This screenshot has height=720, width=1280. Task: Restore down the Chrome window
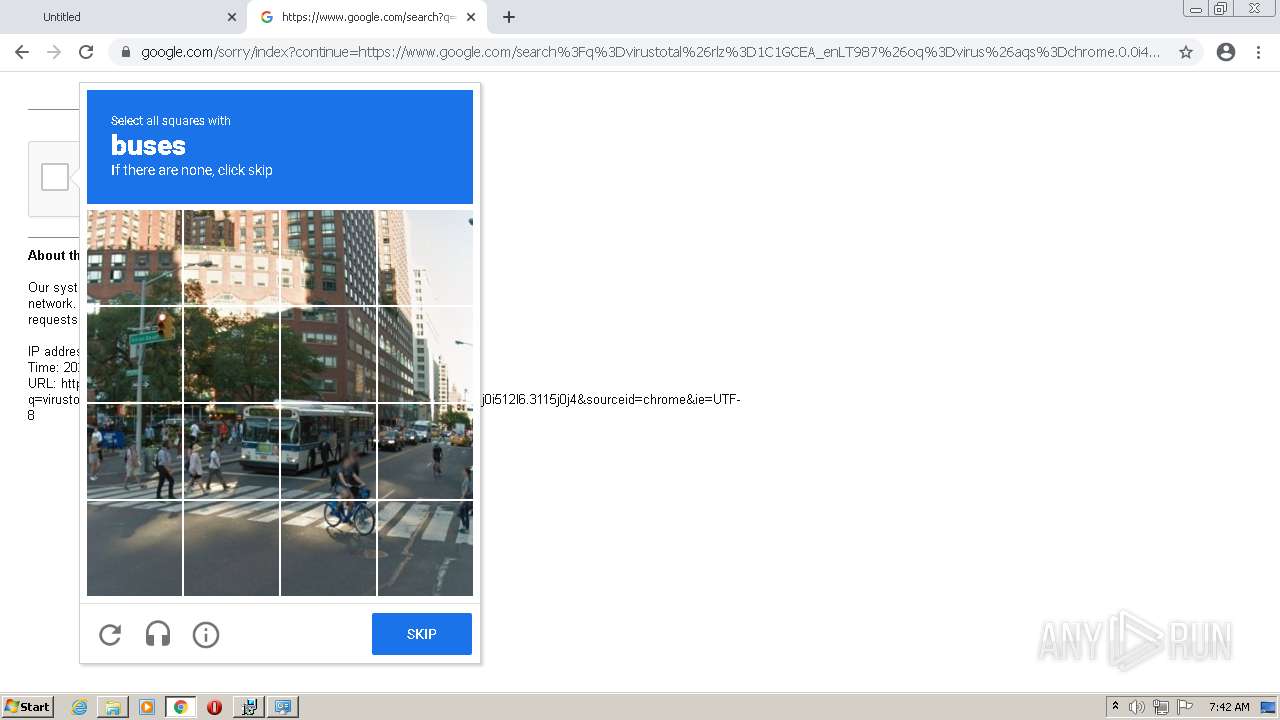click(1221, 9)
